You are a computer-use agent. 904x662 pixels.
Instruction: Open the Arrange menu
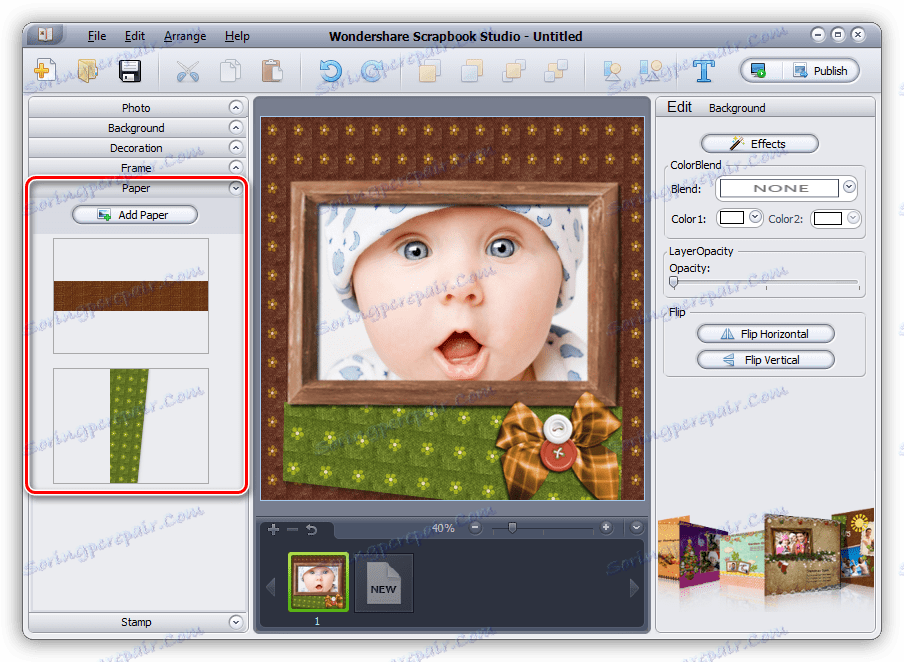coord(184,36)
